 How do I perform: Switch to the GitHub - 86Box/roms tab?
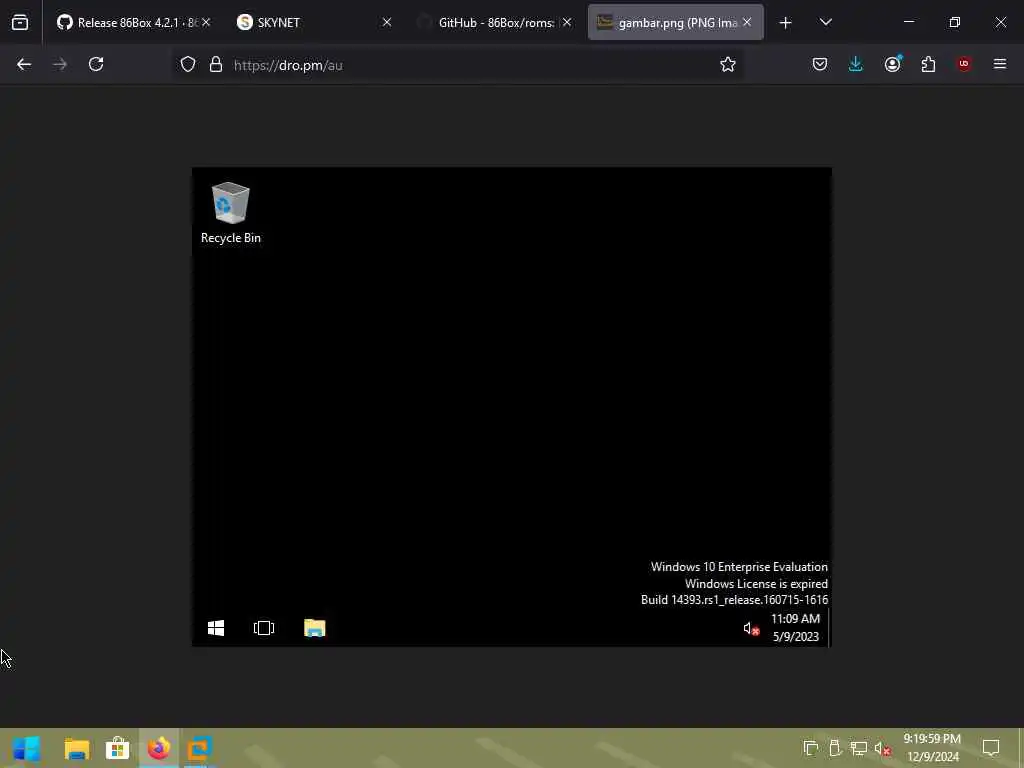pos(494,22)
